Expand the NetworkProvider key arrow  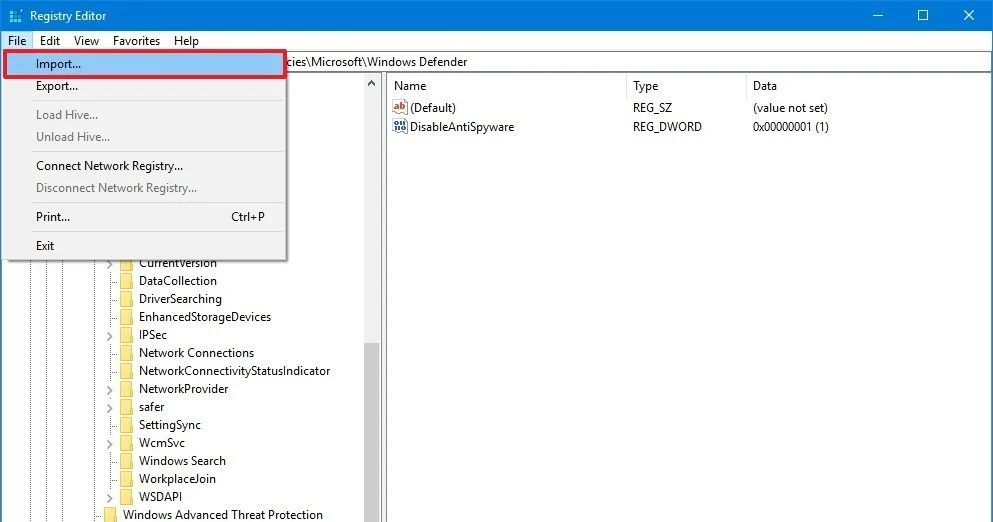[109, 389]
